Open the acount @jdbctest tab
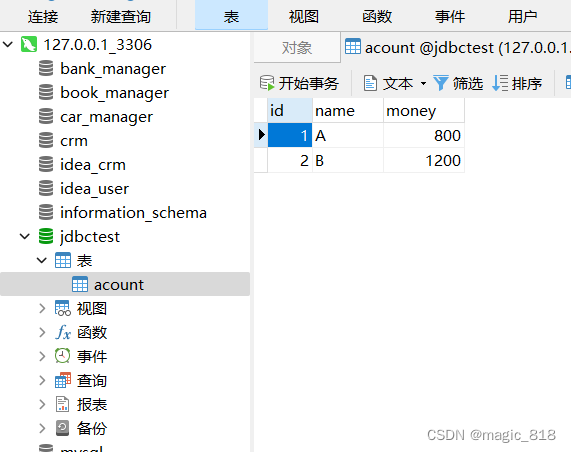571x452 pixels. click(456, 47)
